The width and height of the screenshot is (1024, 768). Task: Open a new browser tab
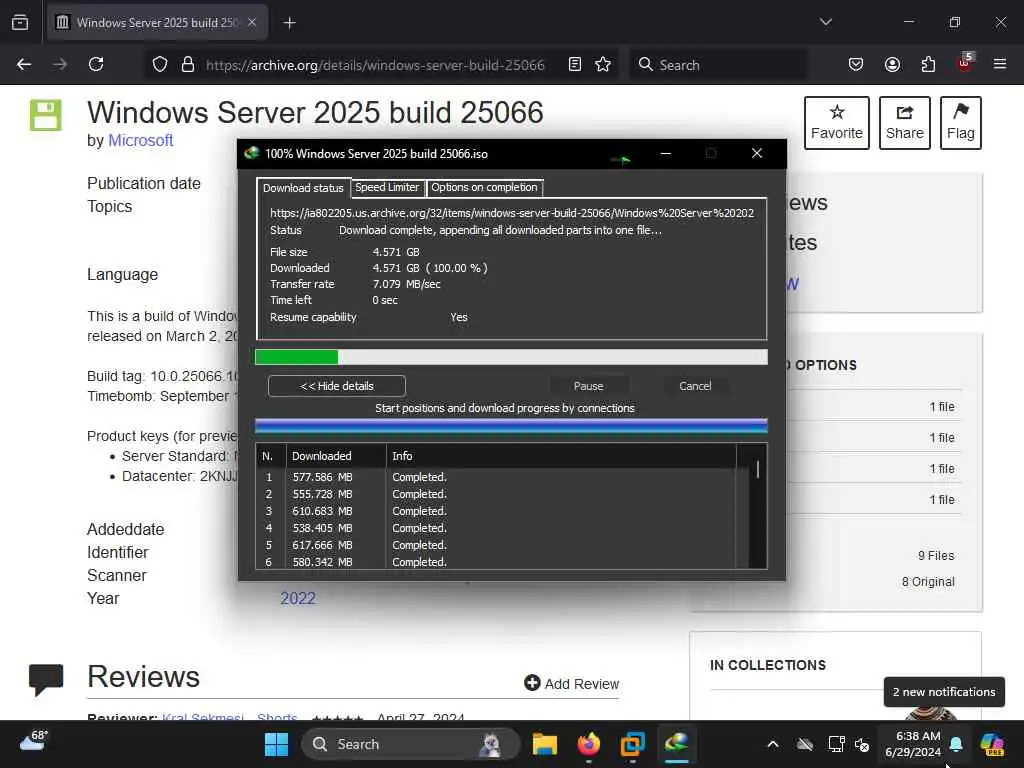click(289, 23)
